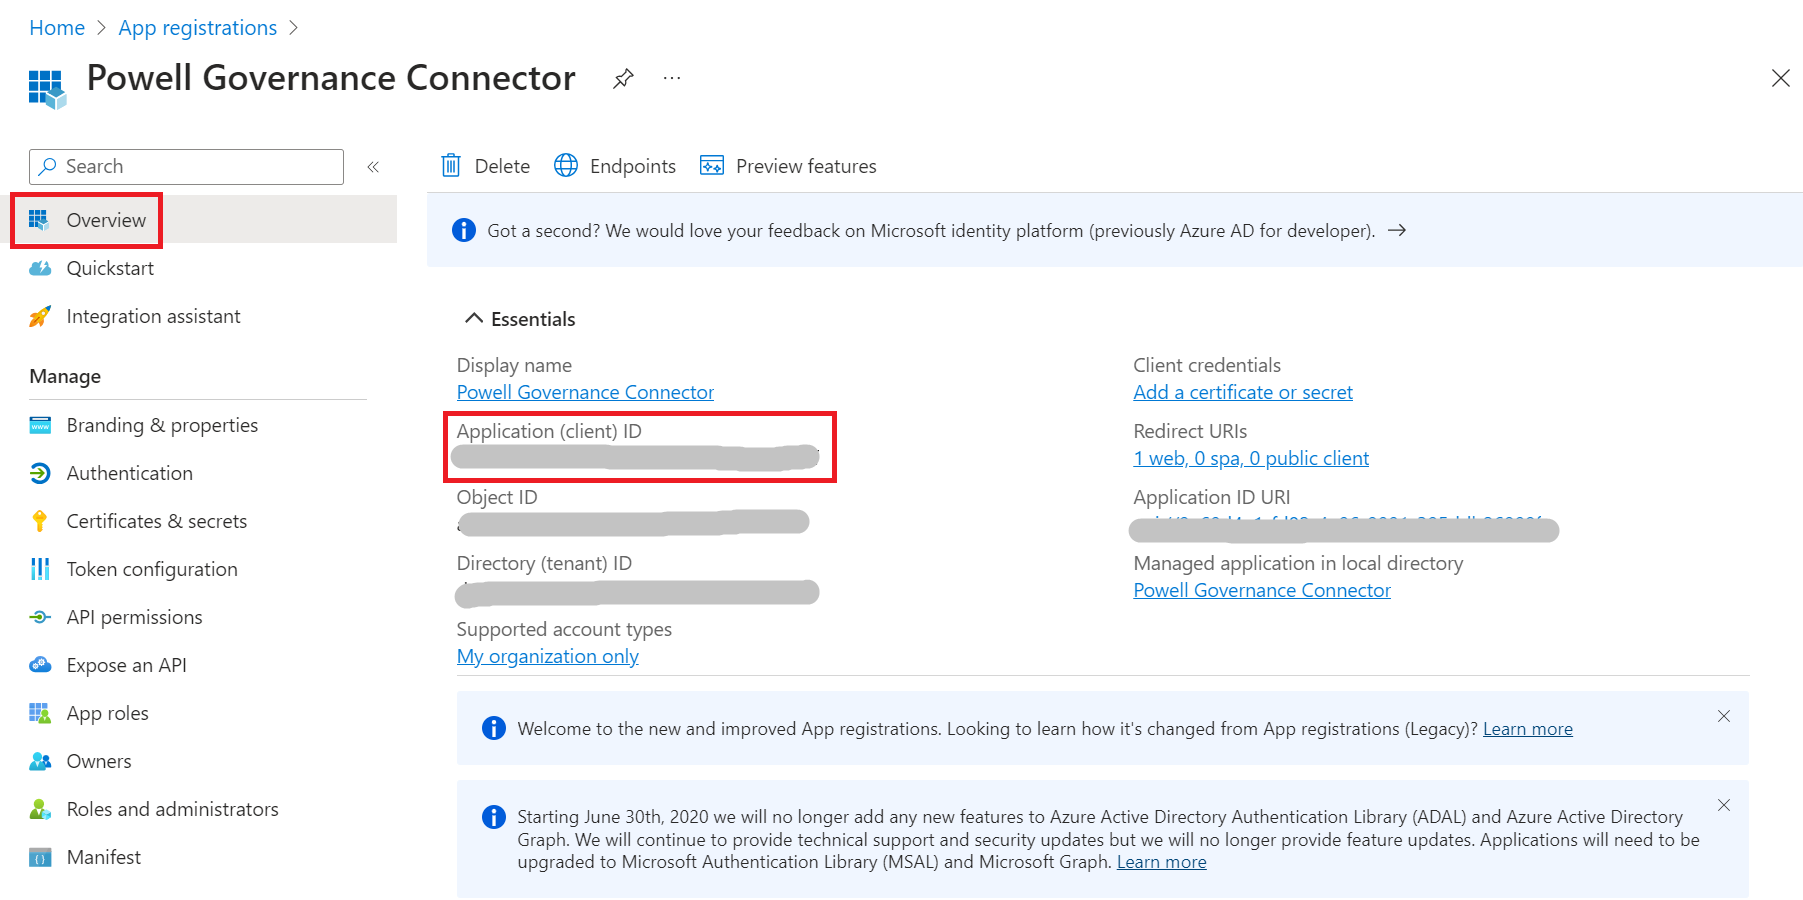Screen dimensions: 1803x900
Task: Click the welcome notice info icon
Action: [x=494, y=728]
